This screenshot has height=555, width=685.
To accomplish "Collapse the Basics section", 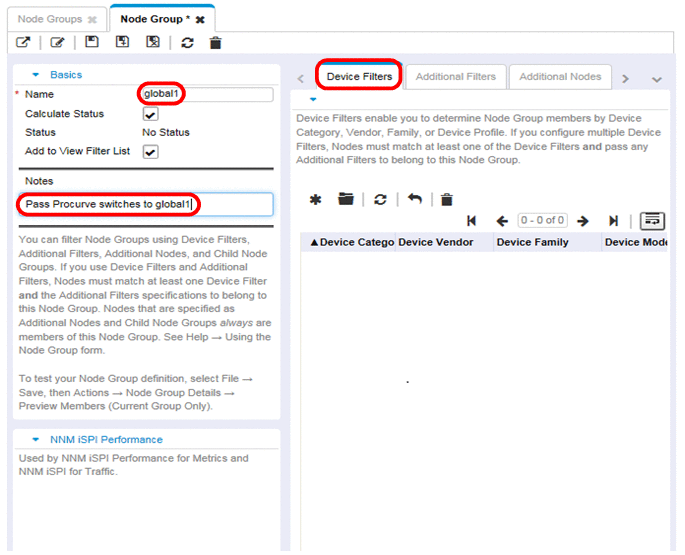I will [37, 75].
